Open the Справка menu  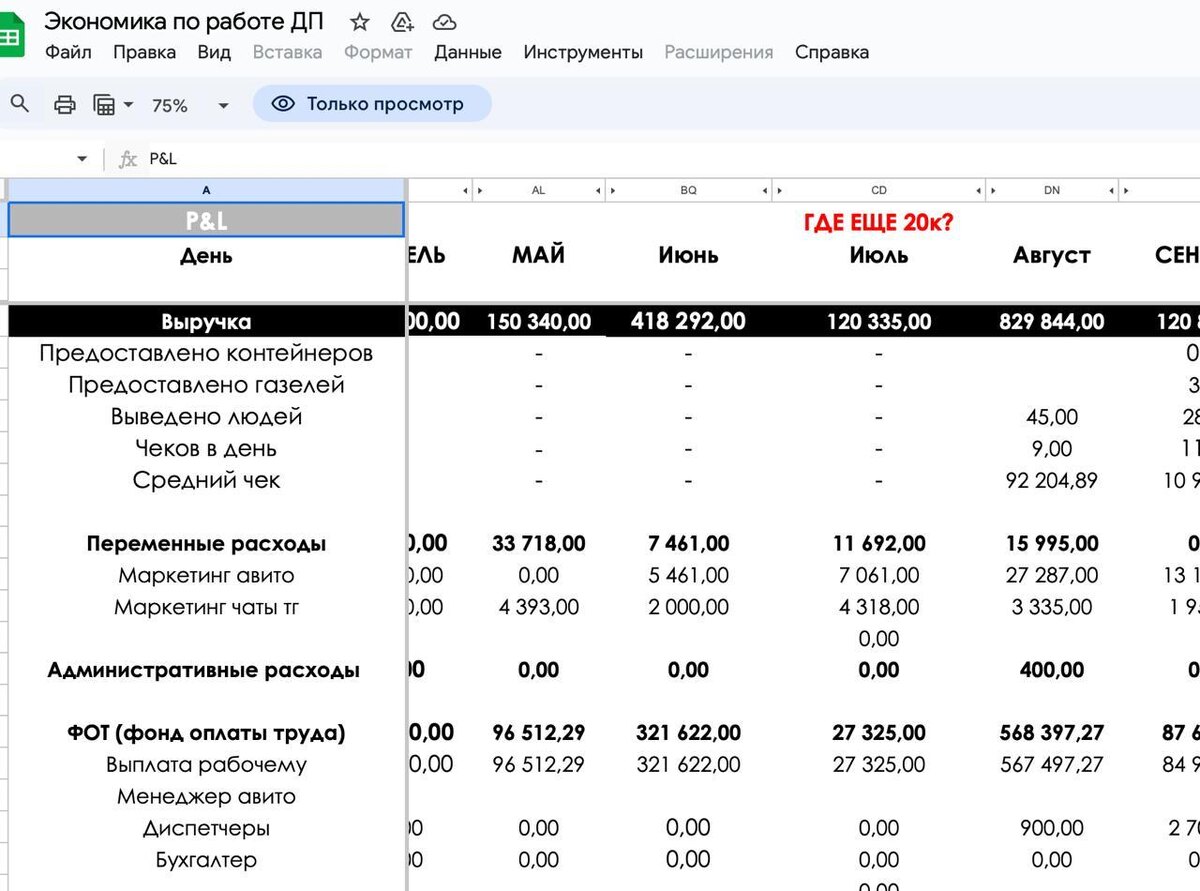click(832, 52)
